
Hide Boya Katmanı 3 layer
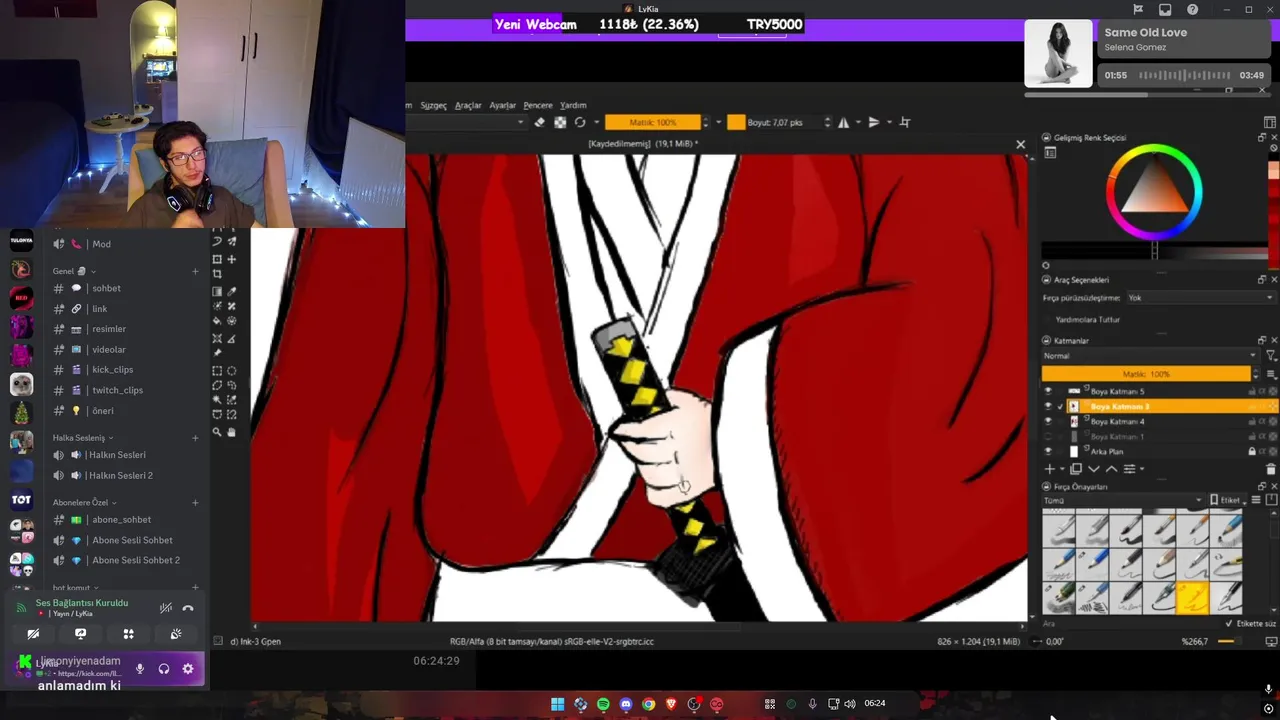pos(1048,406)
